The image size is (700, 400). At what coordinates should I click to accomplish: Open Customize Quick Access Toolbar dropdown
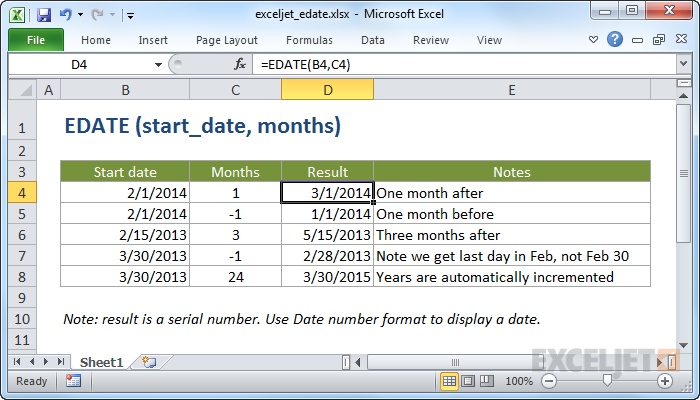click(131, 16)
